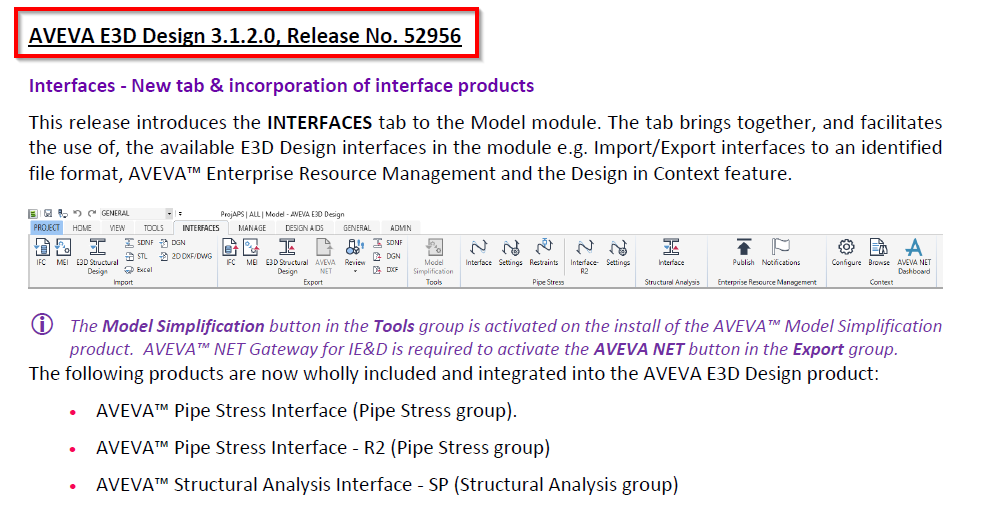Choose Import Excel option

[138, 270]
